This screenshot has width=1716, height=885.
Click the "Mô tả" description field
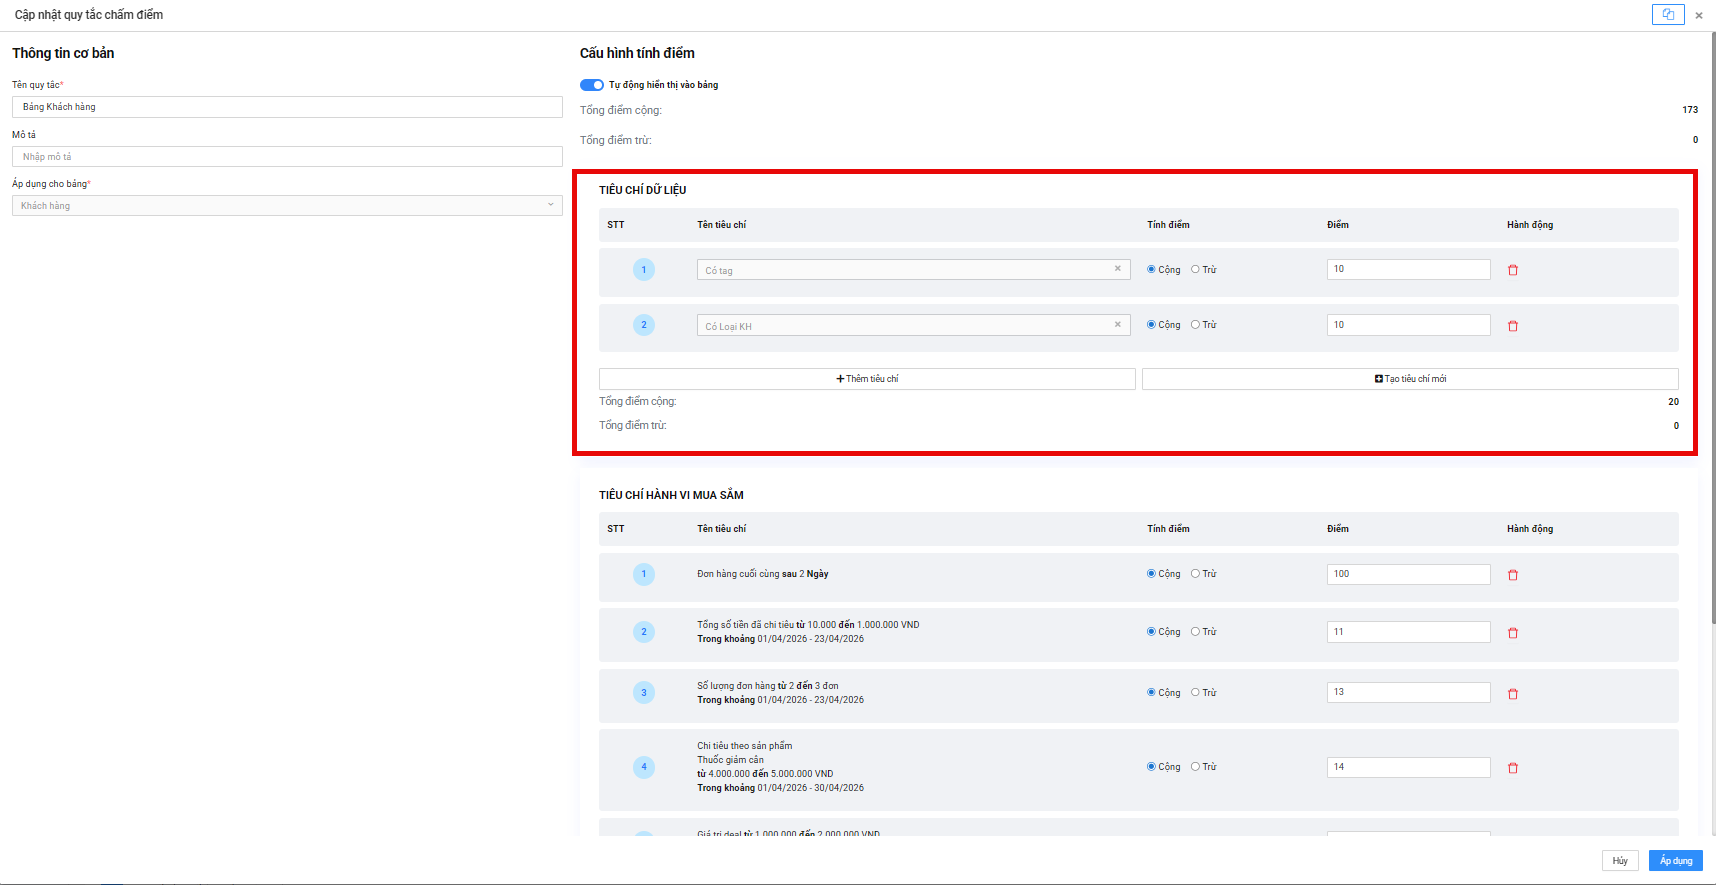287,157
